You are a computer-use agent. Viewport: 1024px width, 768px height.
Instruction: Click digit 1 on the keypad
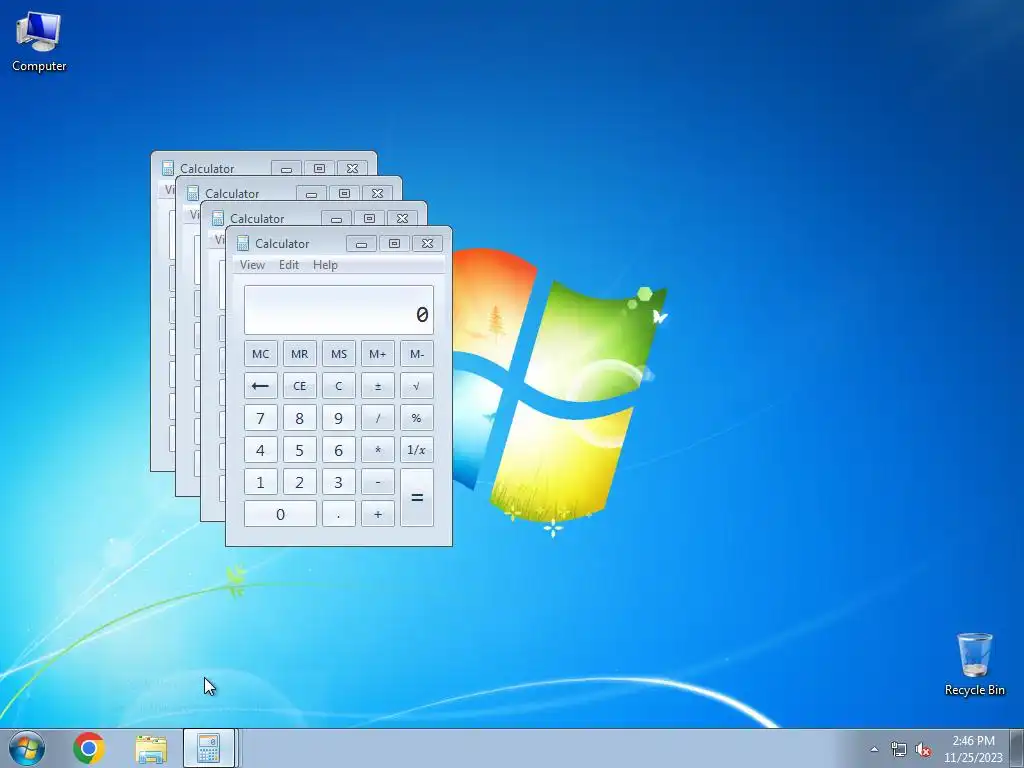pyautogui.click(x=261, y=482)
